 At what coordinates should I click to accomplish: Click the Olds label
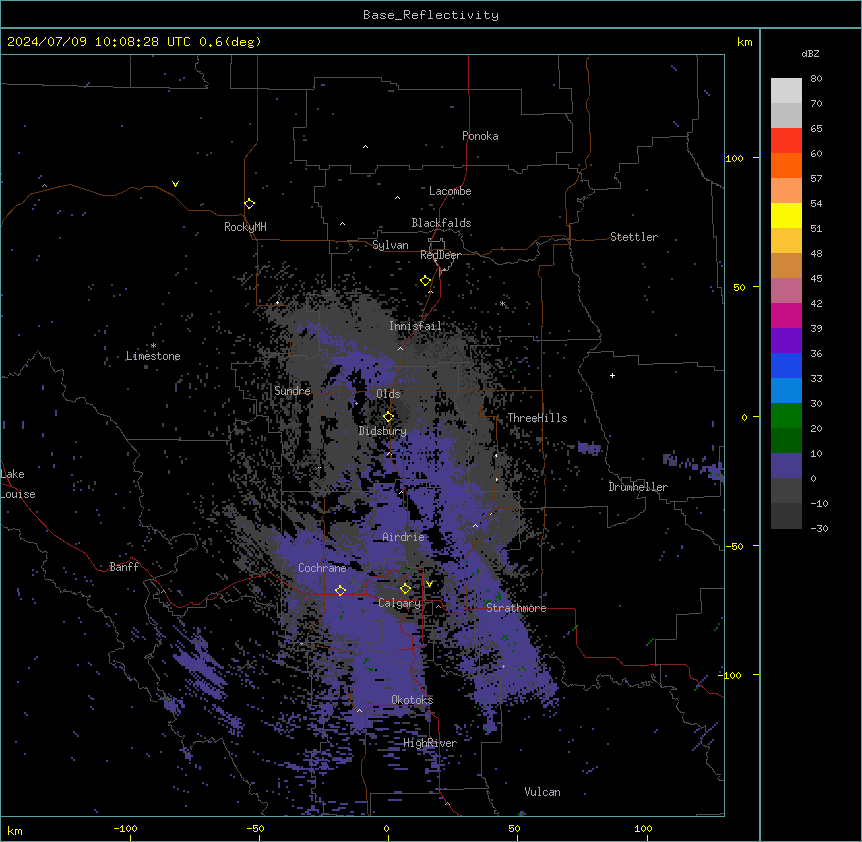388,394
